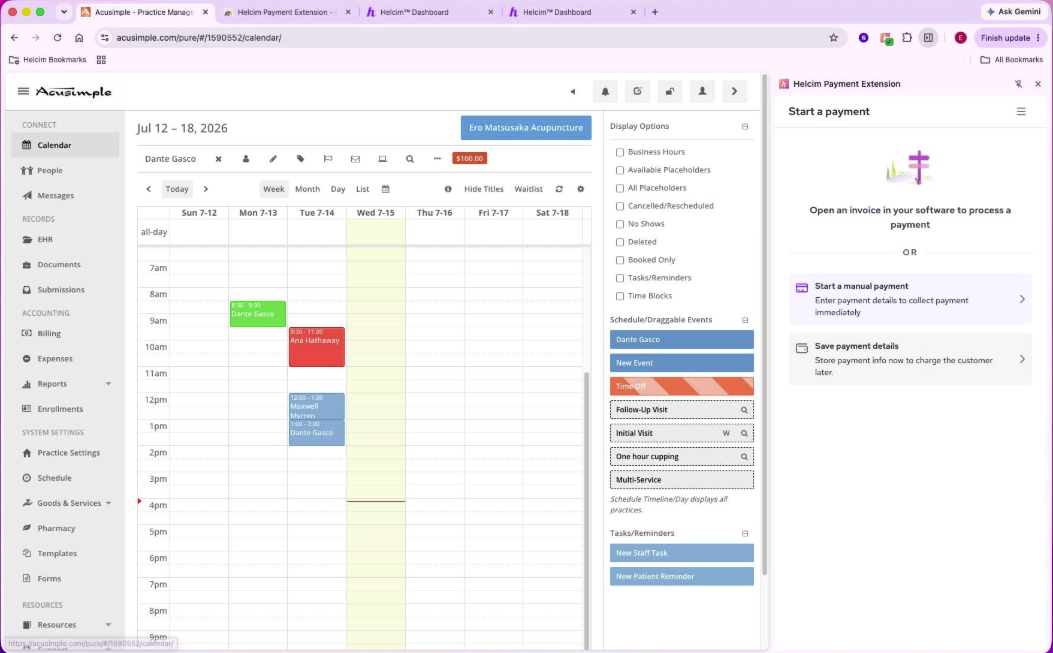The height and width of the screenshot is (653, 1053).
Task: Enable the Deleted checkbox
Action: (620, 243)
